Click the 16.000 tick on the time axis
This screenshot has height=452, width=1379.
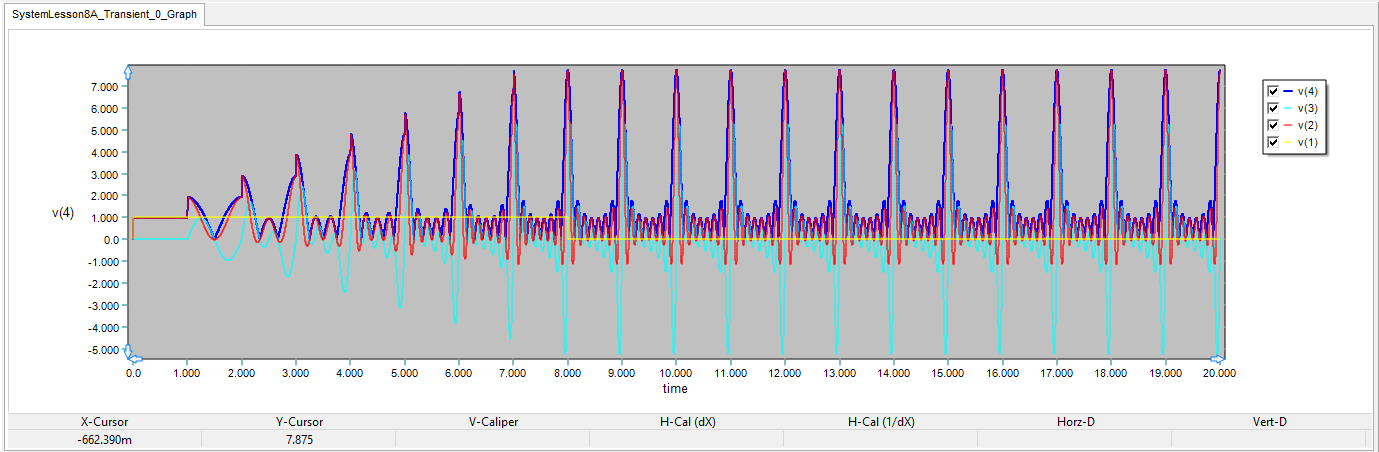(x=1002, y=372)
